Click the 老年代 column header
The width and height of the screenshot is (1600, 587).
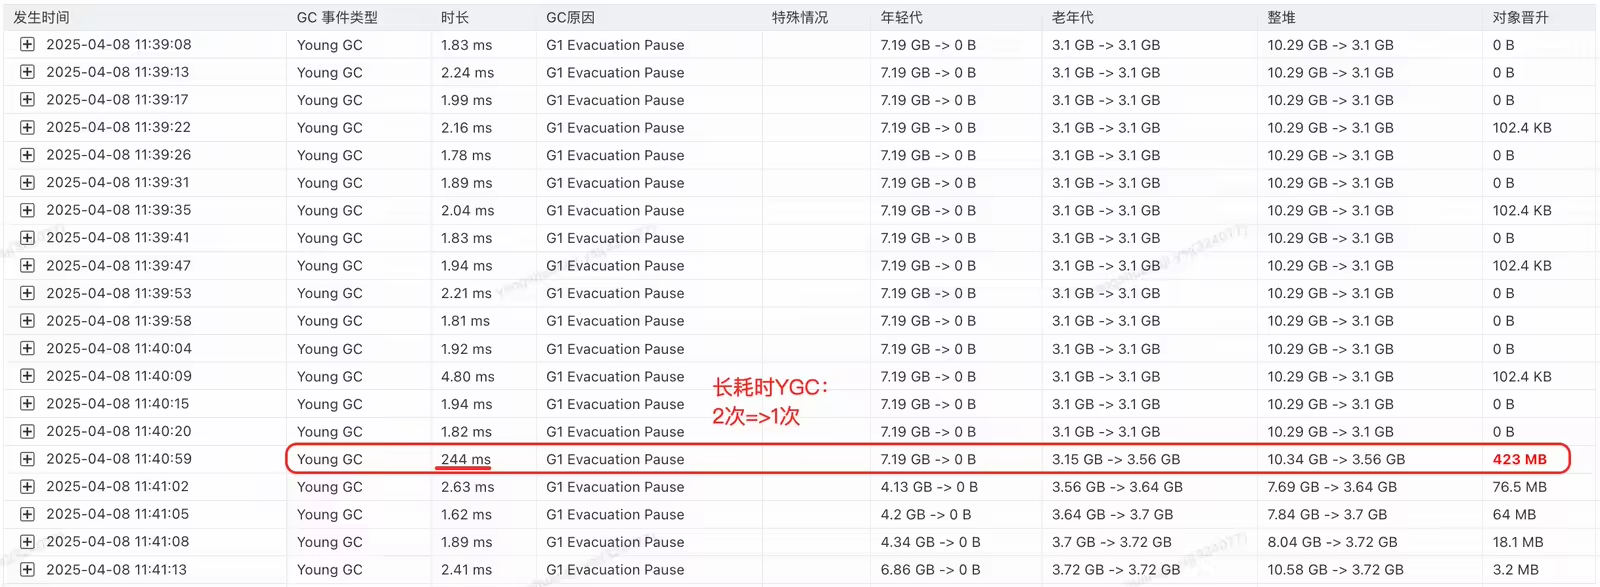pyautogui.click(x=1072, y=17)
